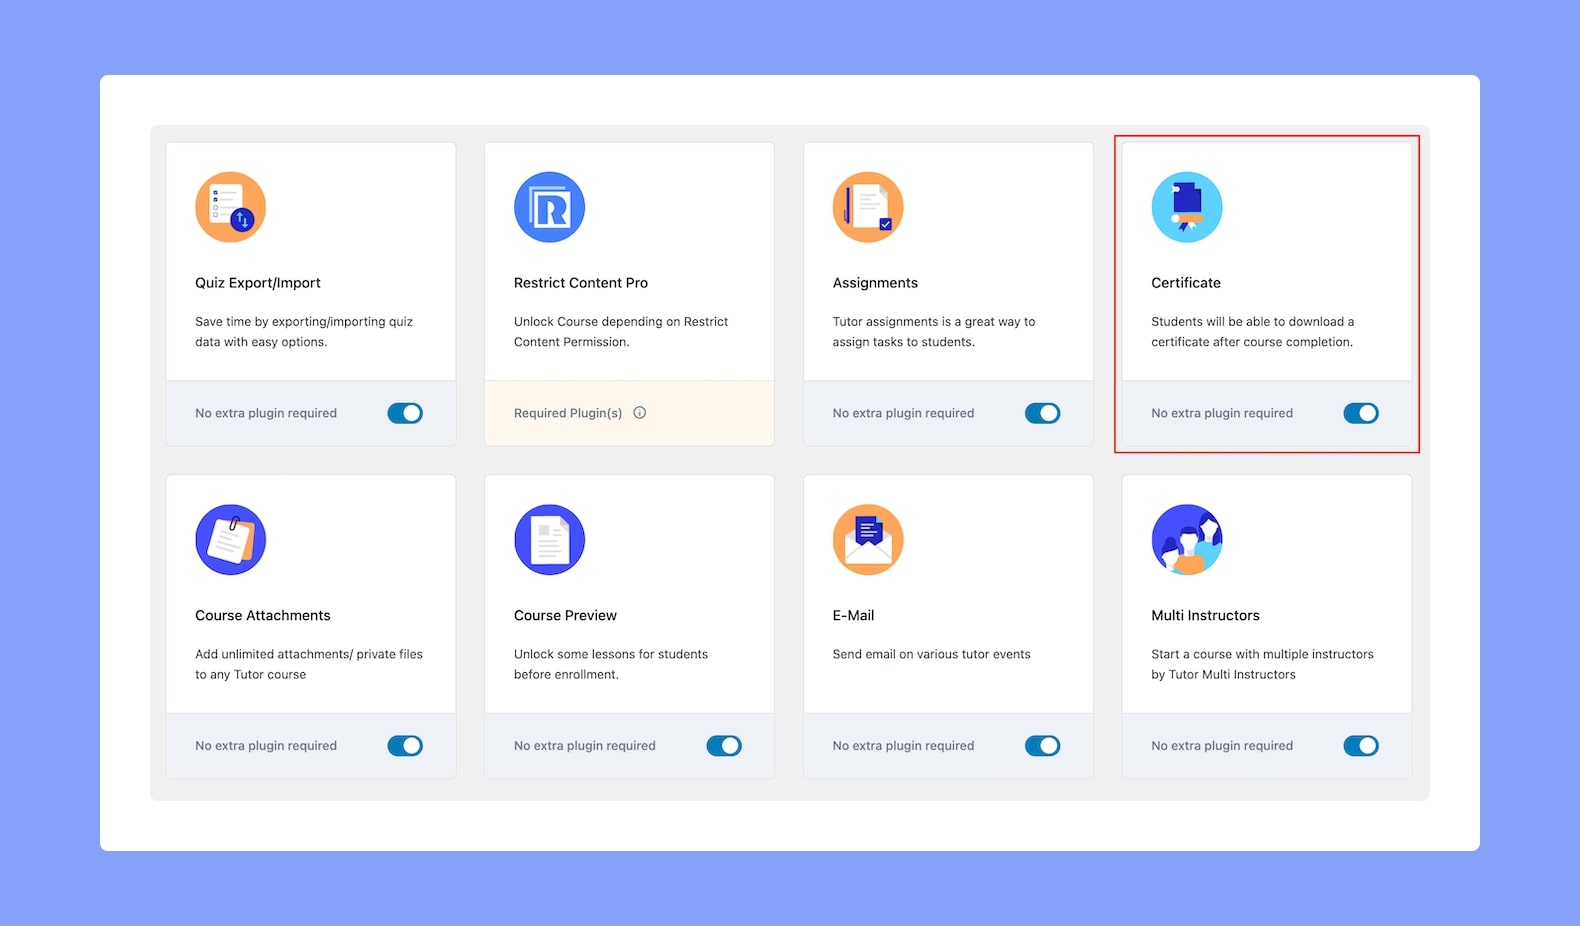Screen dimensions: 1580x926
Task: Select the E-Mail title text
Action: [x=853, y=616]
